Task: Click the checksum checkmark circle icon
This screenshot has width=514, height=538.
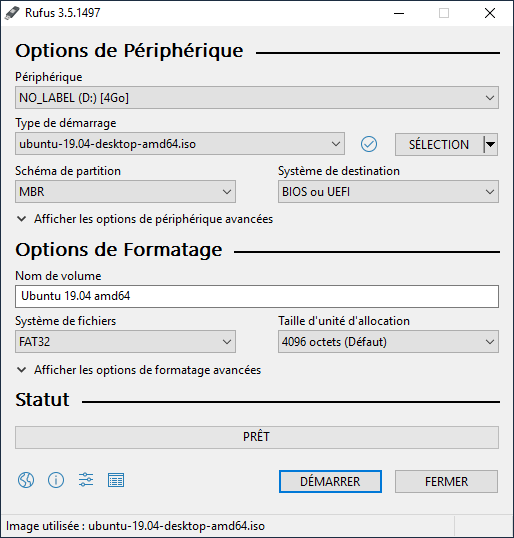Action: point(369,144)
